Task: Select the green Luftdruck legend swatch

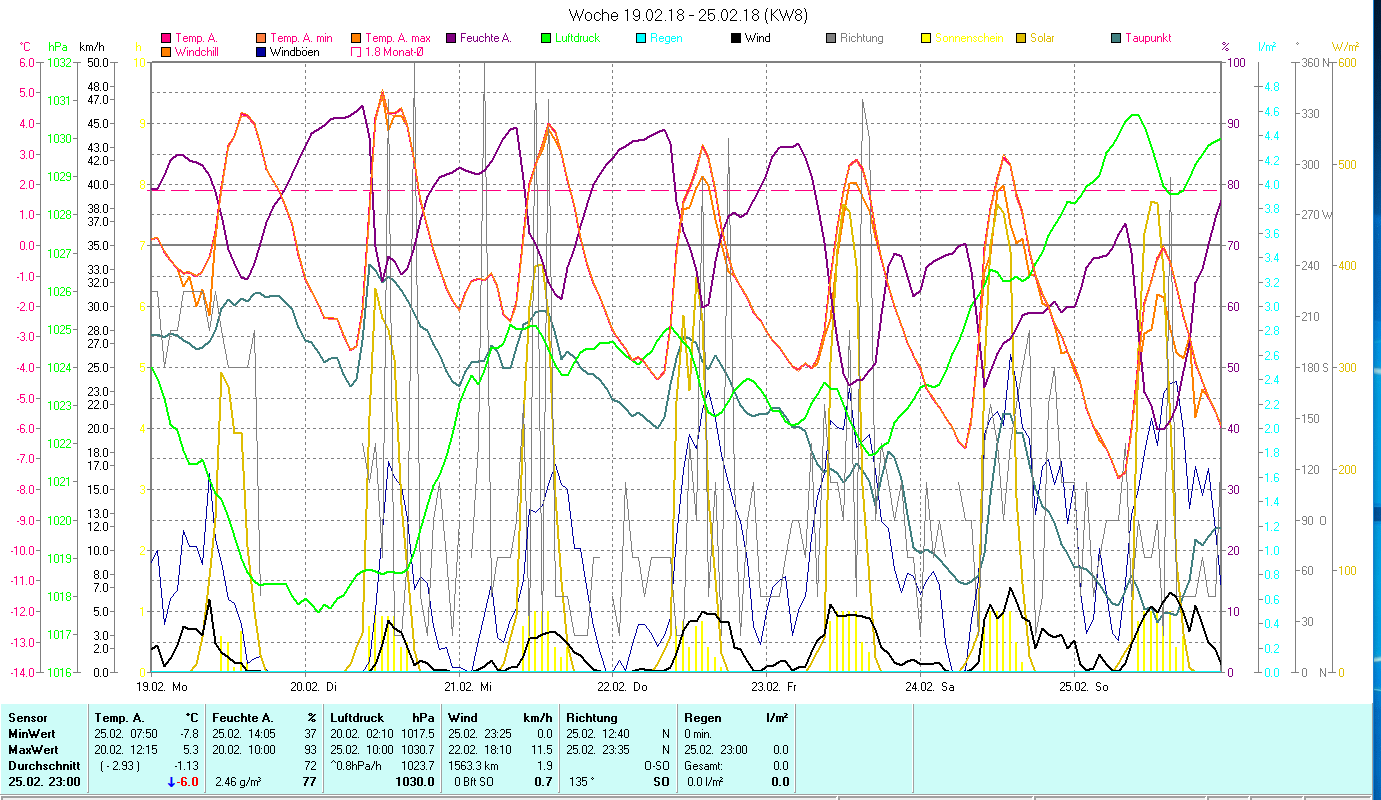Action: 545,38
